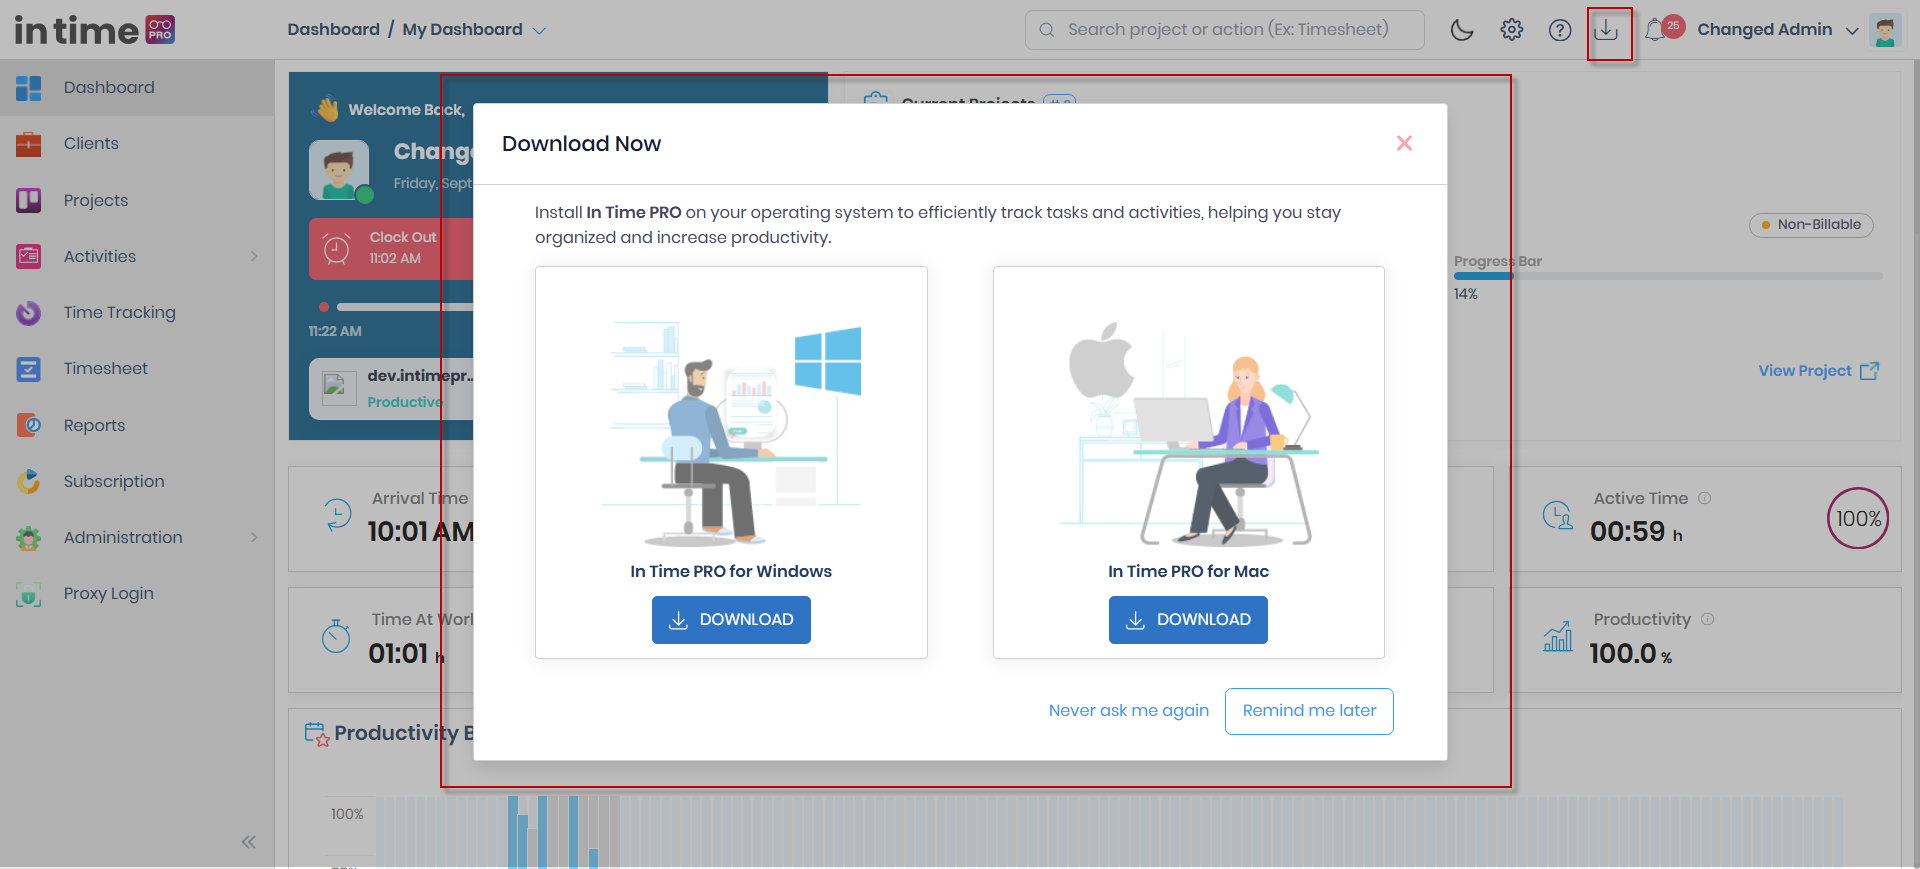Click the In Time PRO logo

94,30
